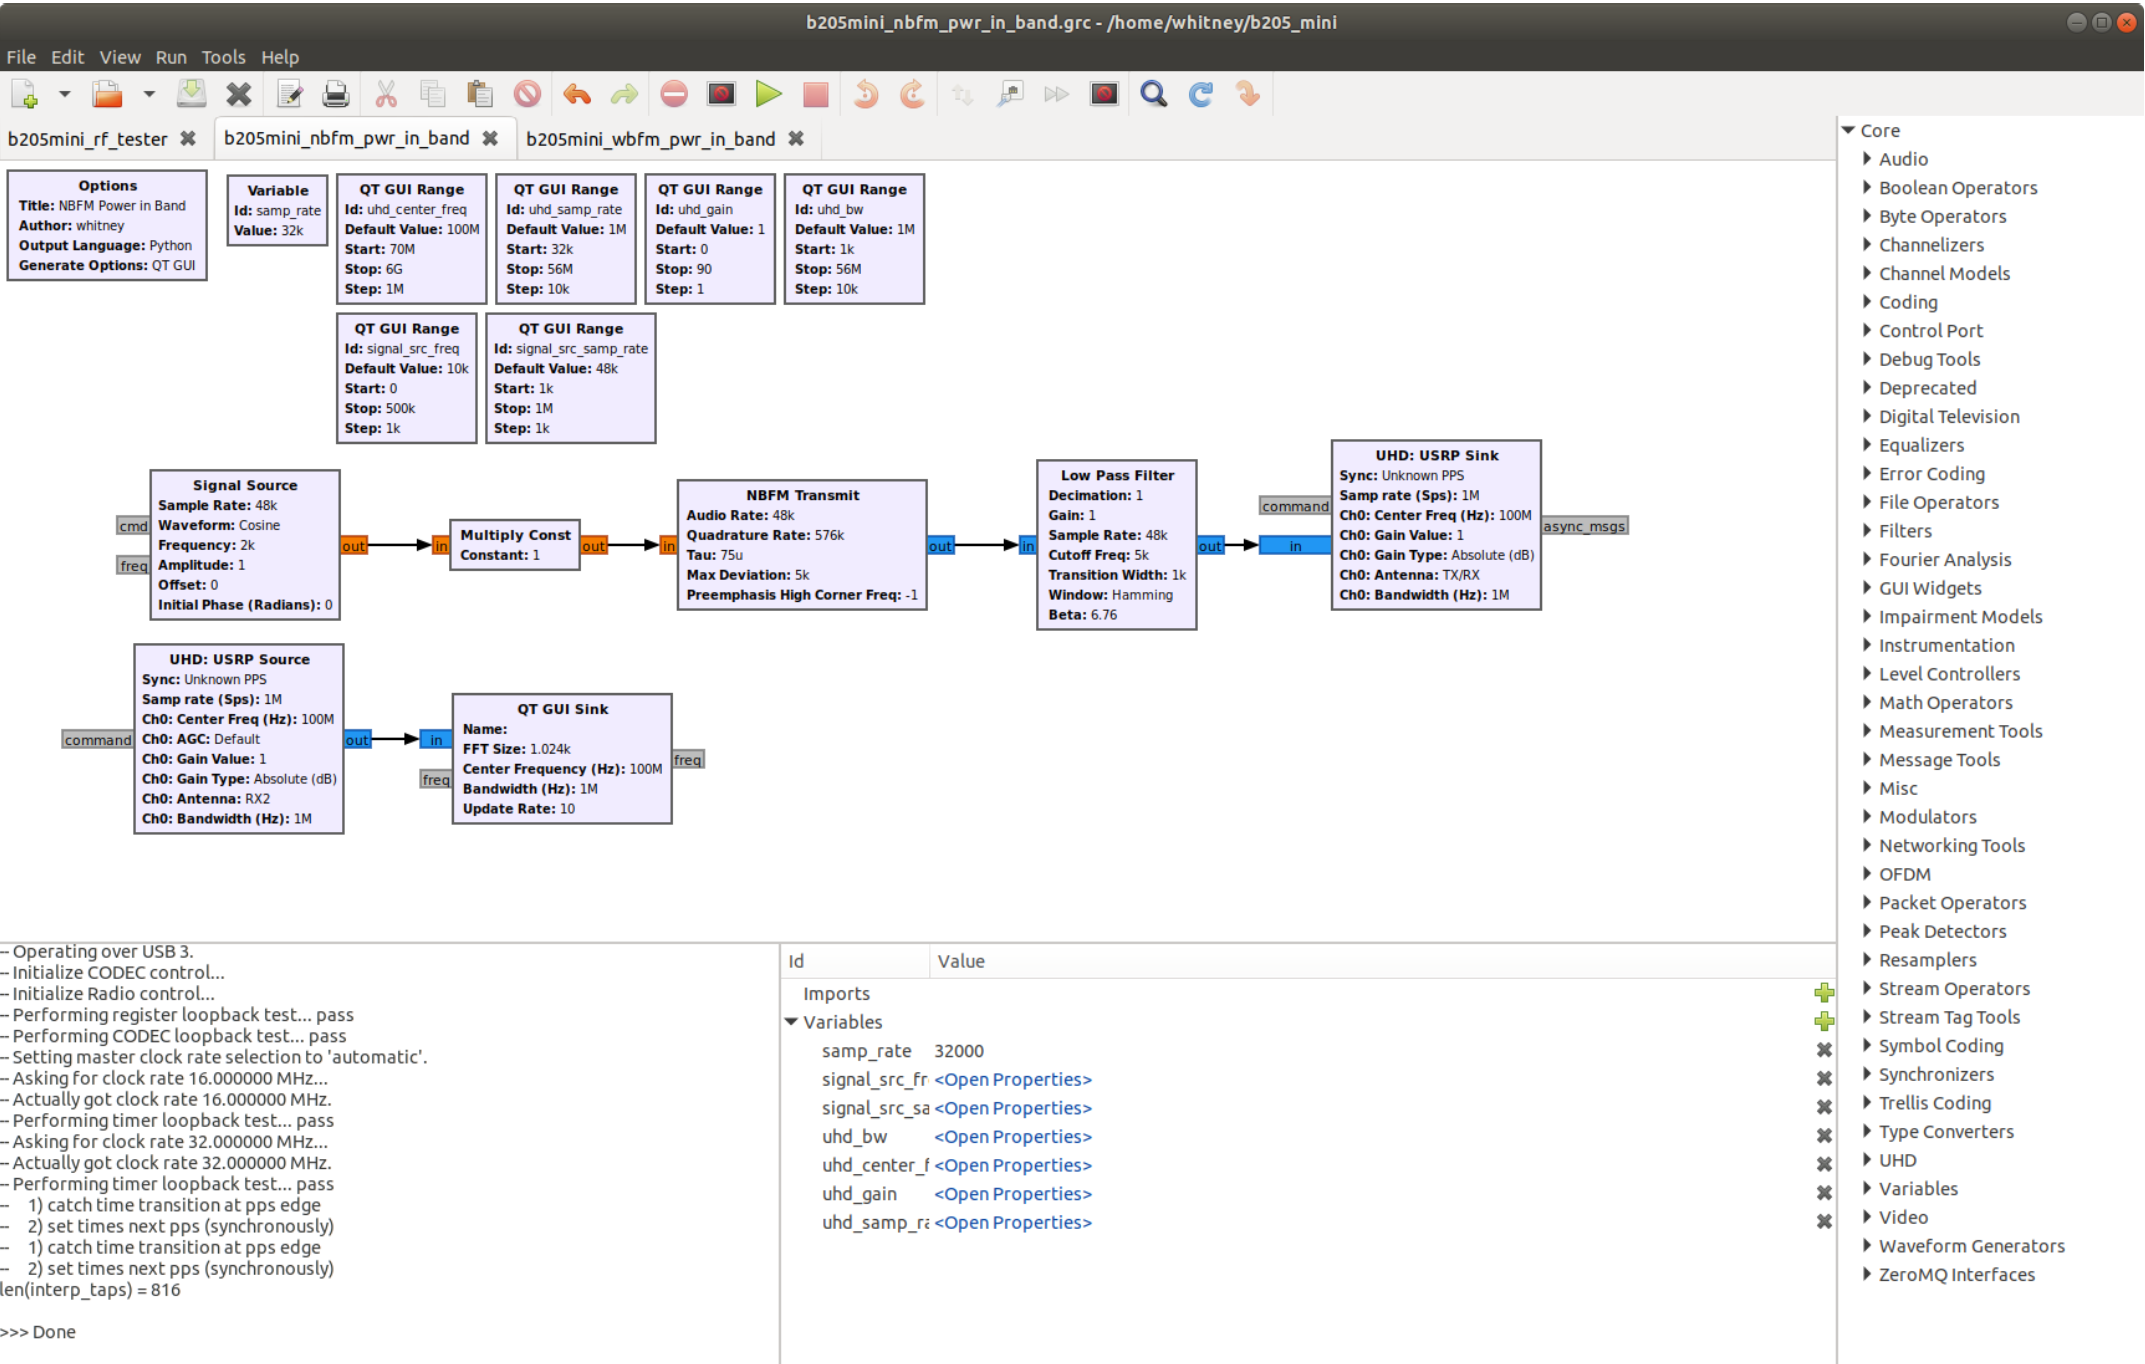Viewport: 2145px width, 1364px height.
Task: Select the samp_rate value 32000
Action: (959, 1050)
